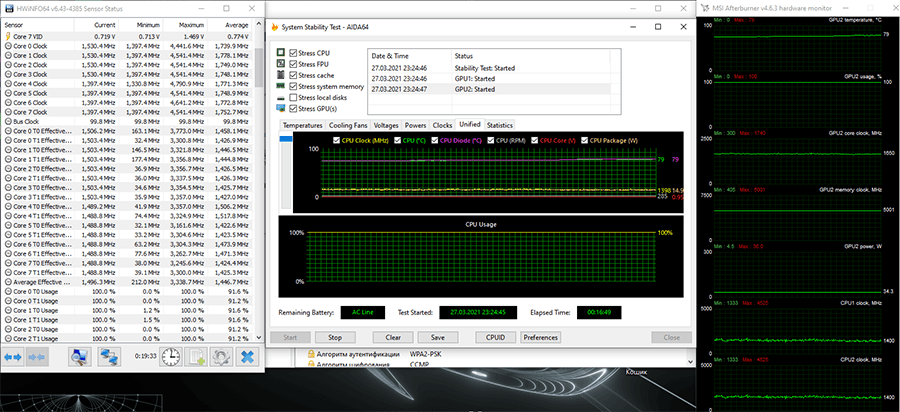Stop the stability test

pyautogui.click(x=335, y=337)
